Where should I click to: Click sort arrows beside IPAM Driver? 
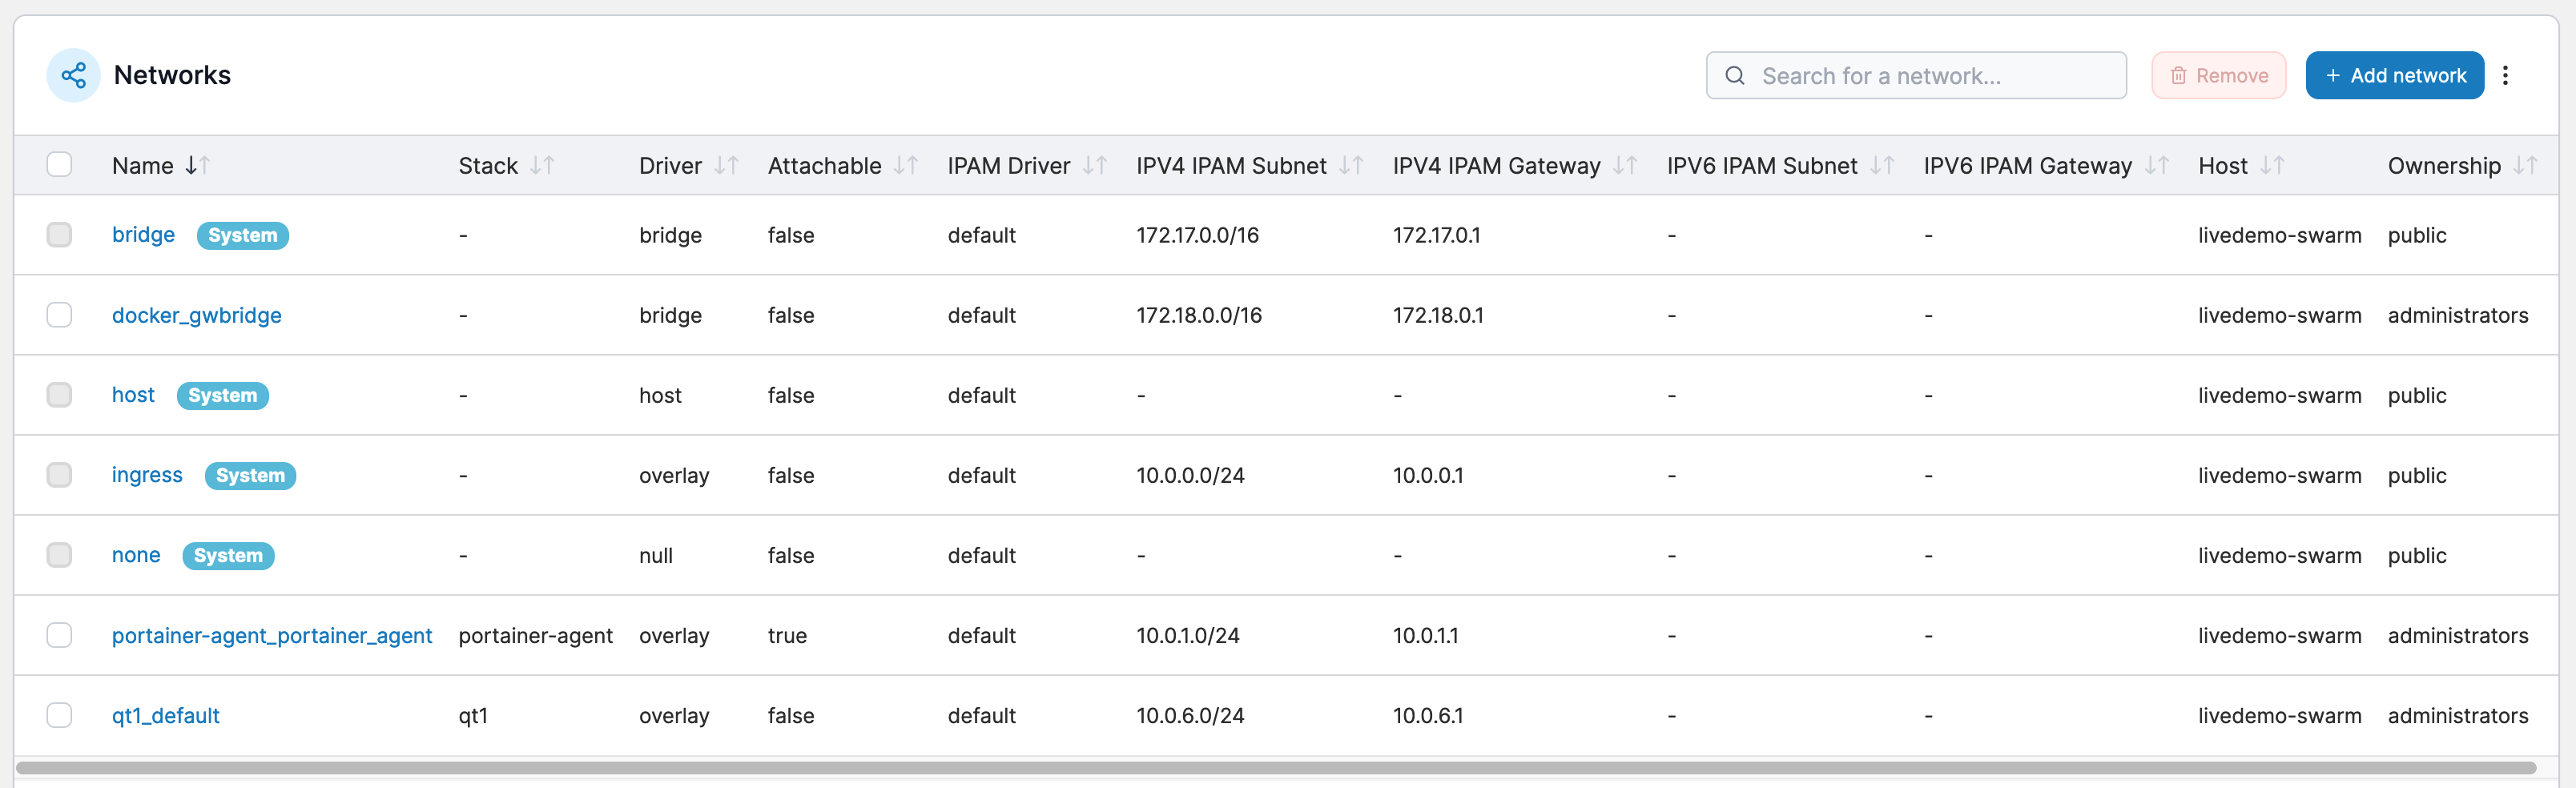(x=1095, y=165)
